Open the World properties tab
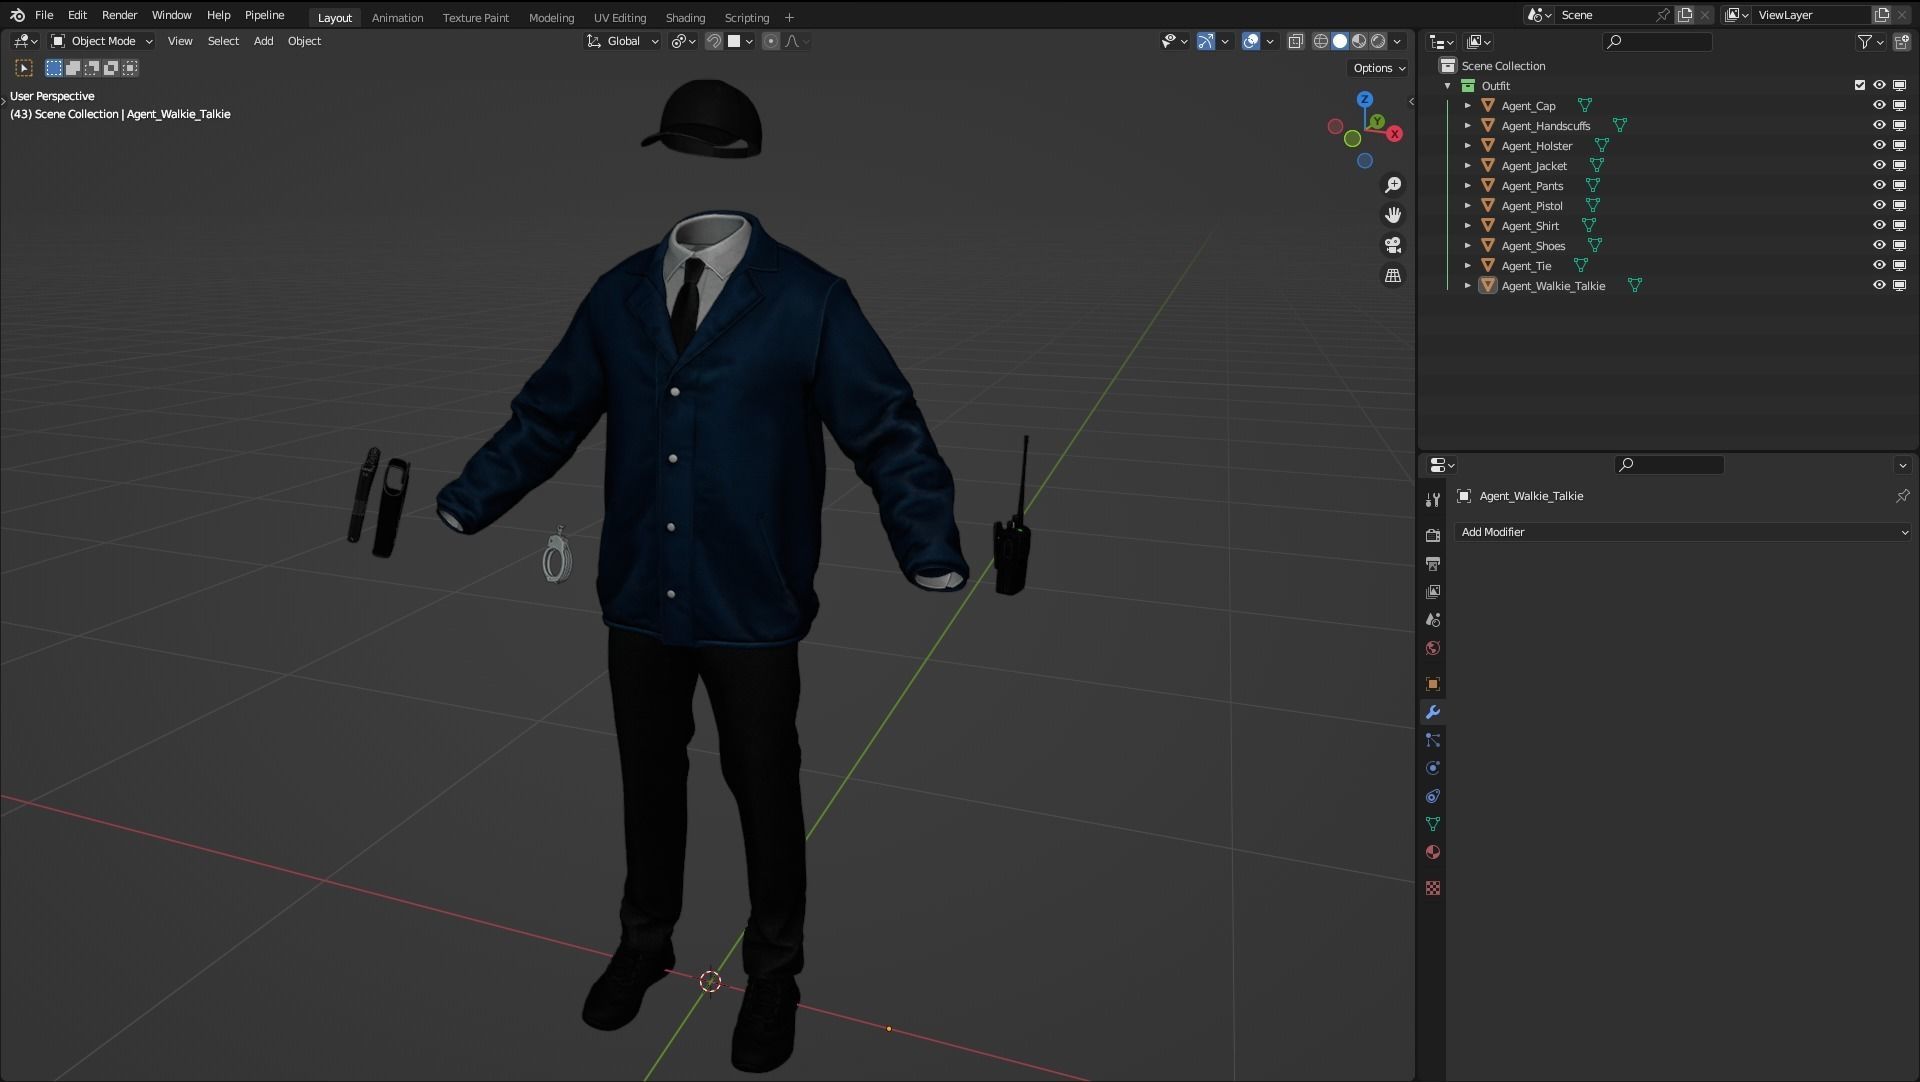Image resolution: width=1920 pixels, height=1082 pixels. pos(1433,648)
